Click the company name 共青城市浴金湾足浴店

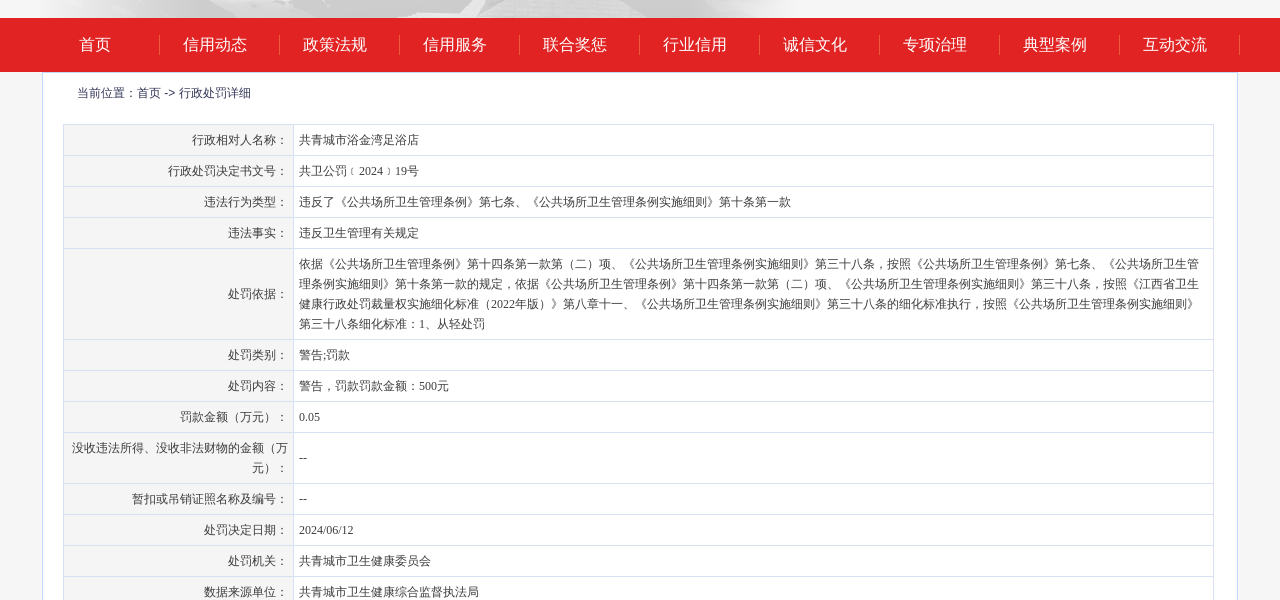(359, 140)
